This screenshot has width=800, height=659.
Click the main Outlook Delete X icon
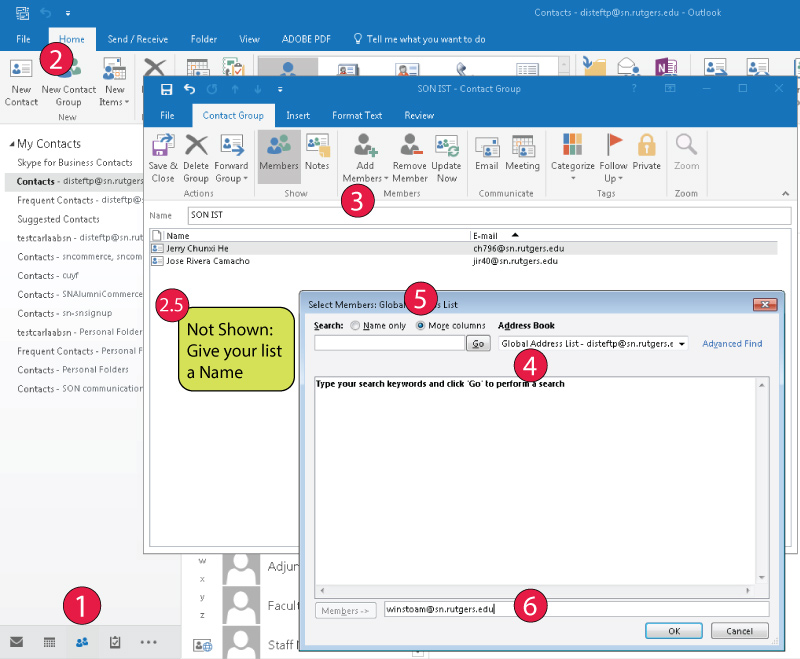point(154,67)
